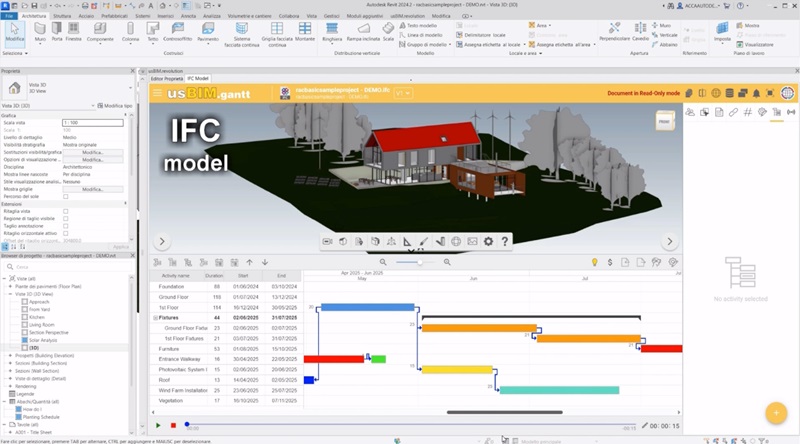Click the hashtag icon in right panel
Viewport: 800px width, 444px height.
point(747,112)
